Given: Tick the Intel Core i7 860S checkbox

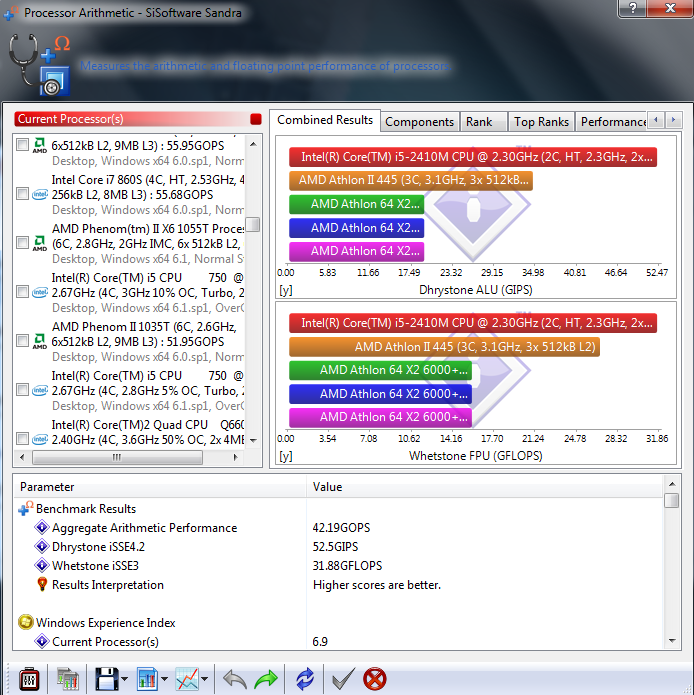Looking at the screenshot, I should pyautogui.click(x=22, y=194).
